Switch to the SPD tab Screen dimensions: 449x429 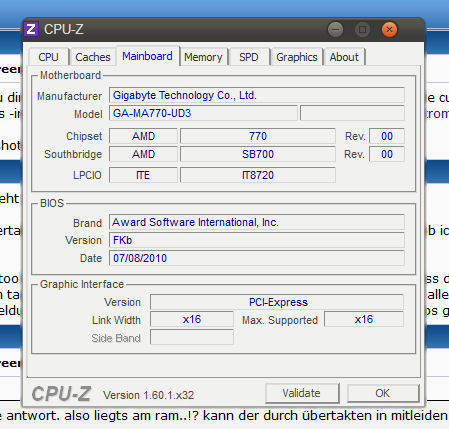tap(249, 57)
